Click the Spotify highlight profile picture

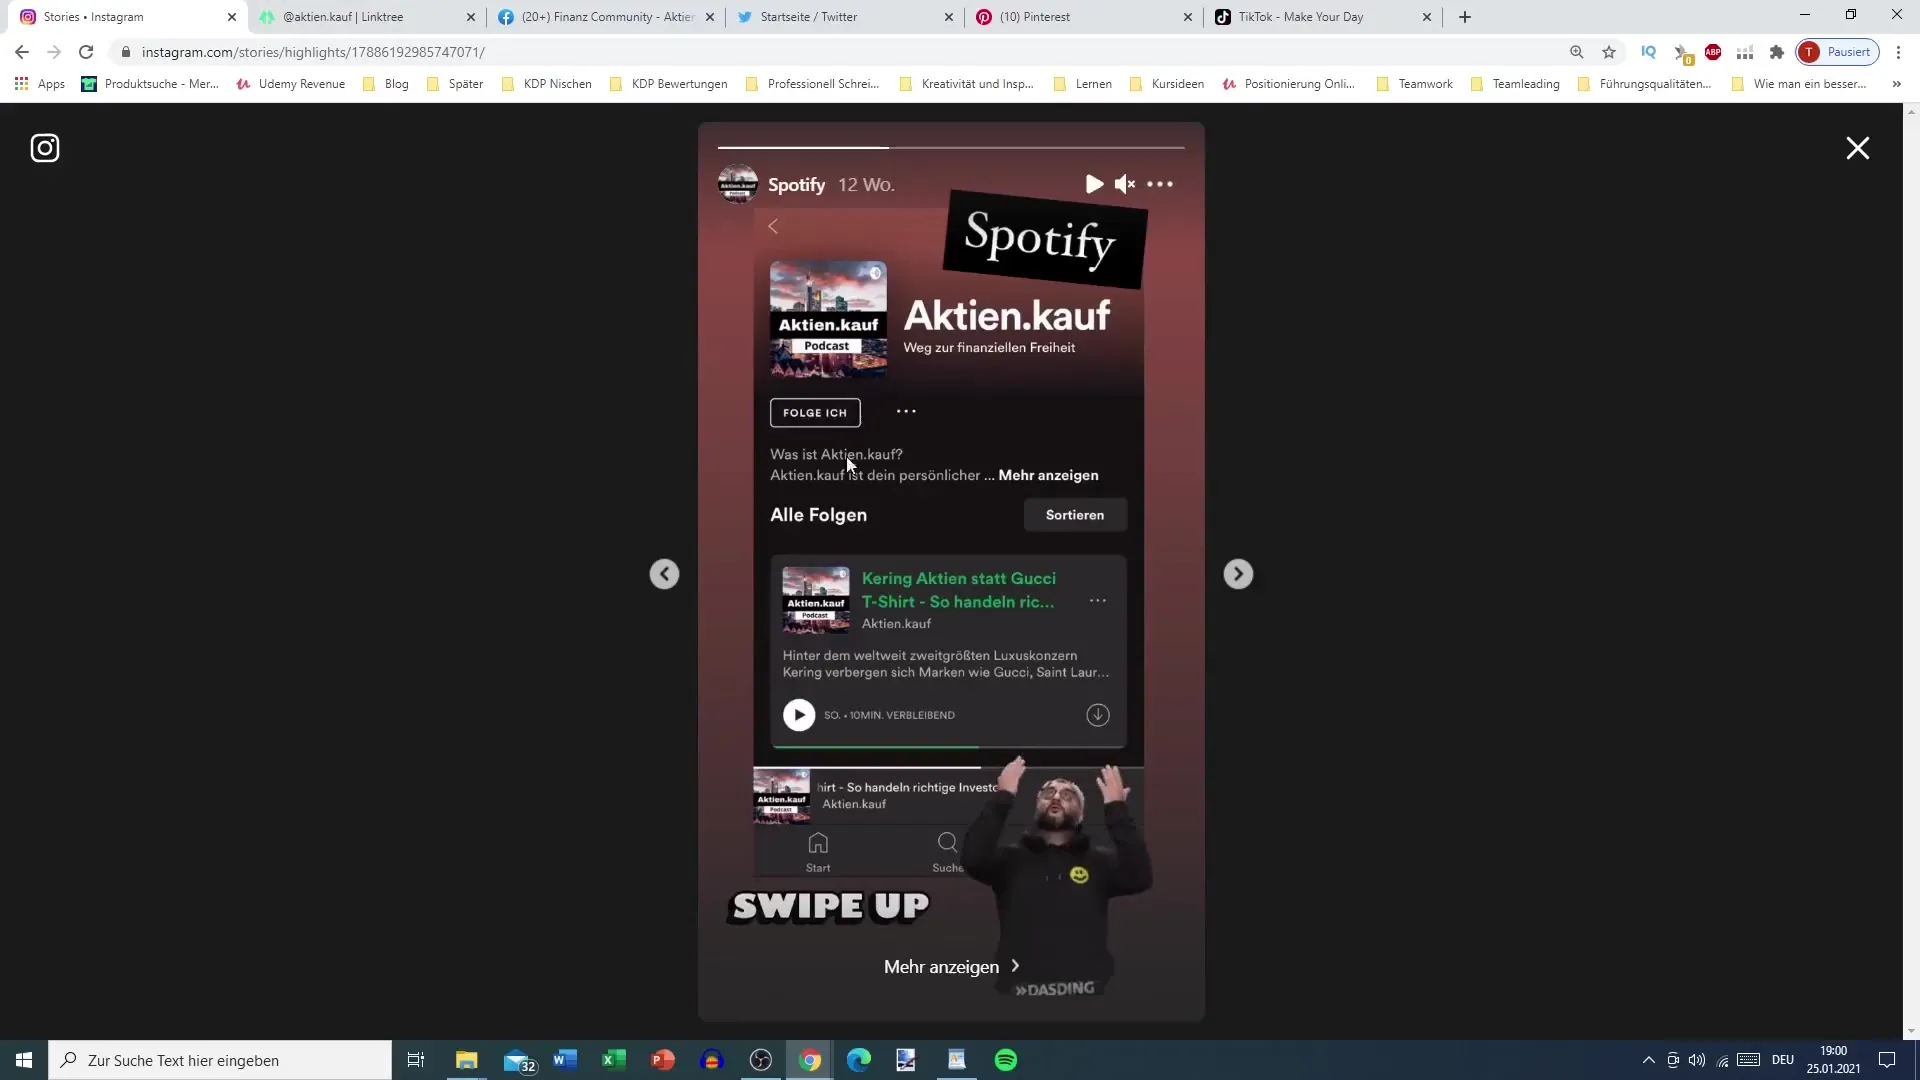pyautogui.click(x=738, y=184)
